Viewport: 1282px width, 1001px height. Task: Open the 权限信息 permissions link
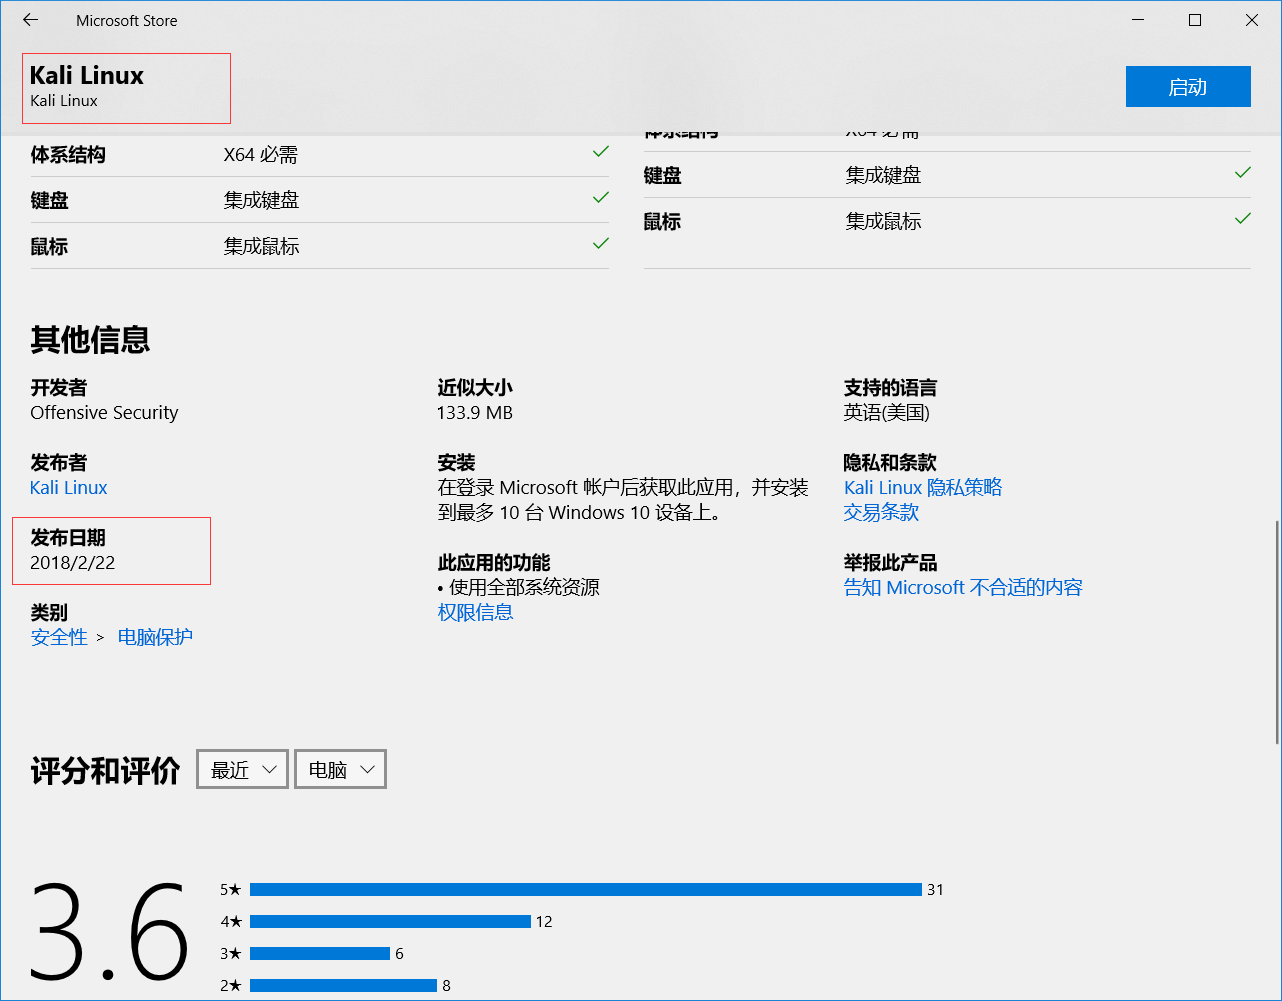pyautogui.click(x=475, y=612)
